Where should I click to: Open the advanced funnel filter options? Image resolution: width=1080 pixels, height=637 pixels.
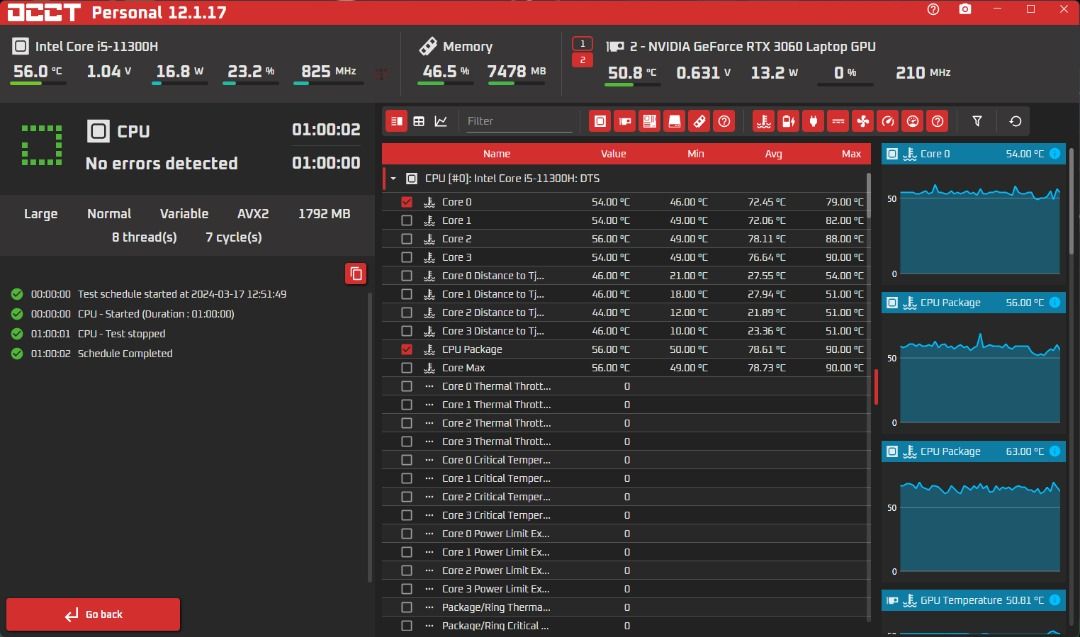977,121
